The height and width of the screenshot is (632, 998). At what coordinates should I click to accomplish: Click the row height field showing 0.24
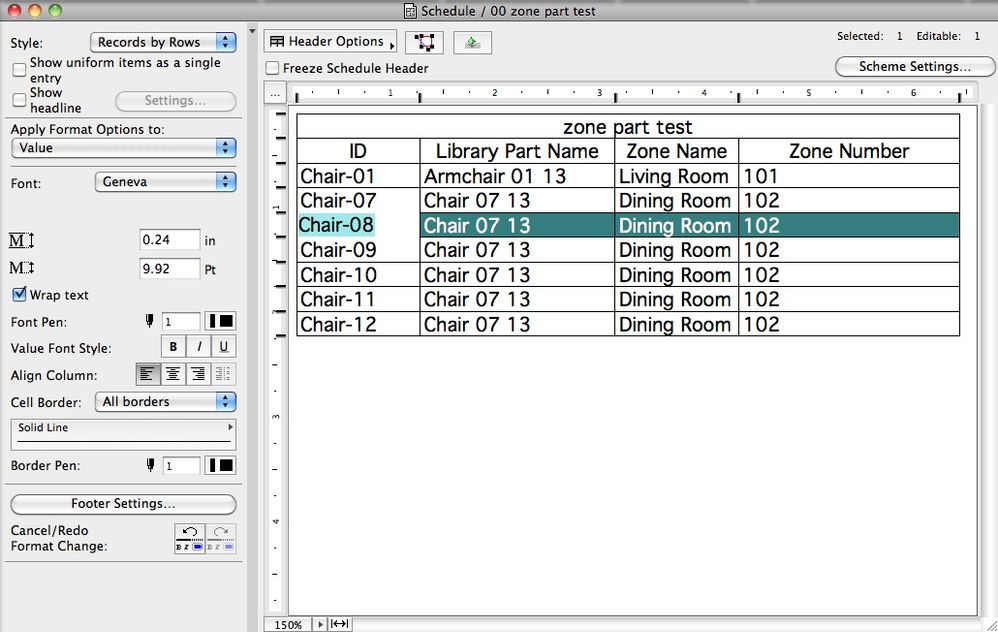coord(169,240)
